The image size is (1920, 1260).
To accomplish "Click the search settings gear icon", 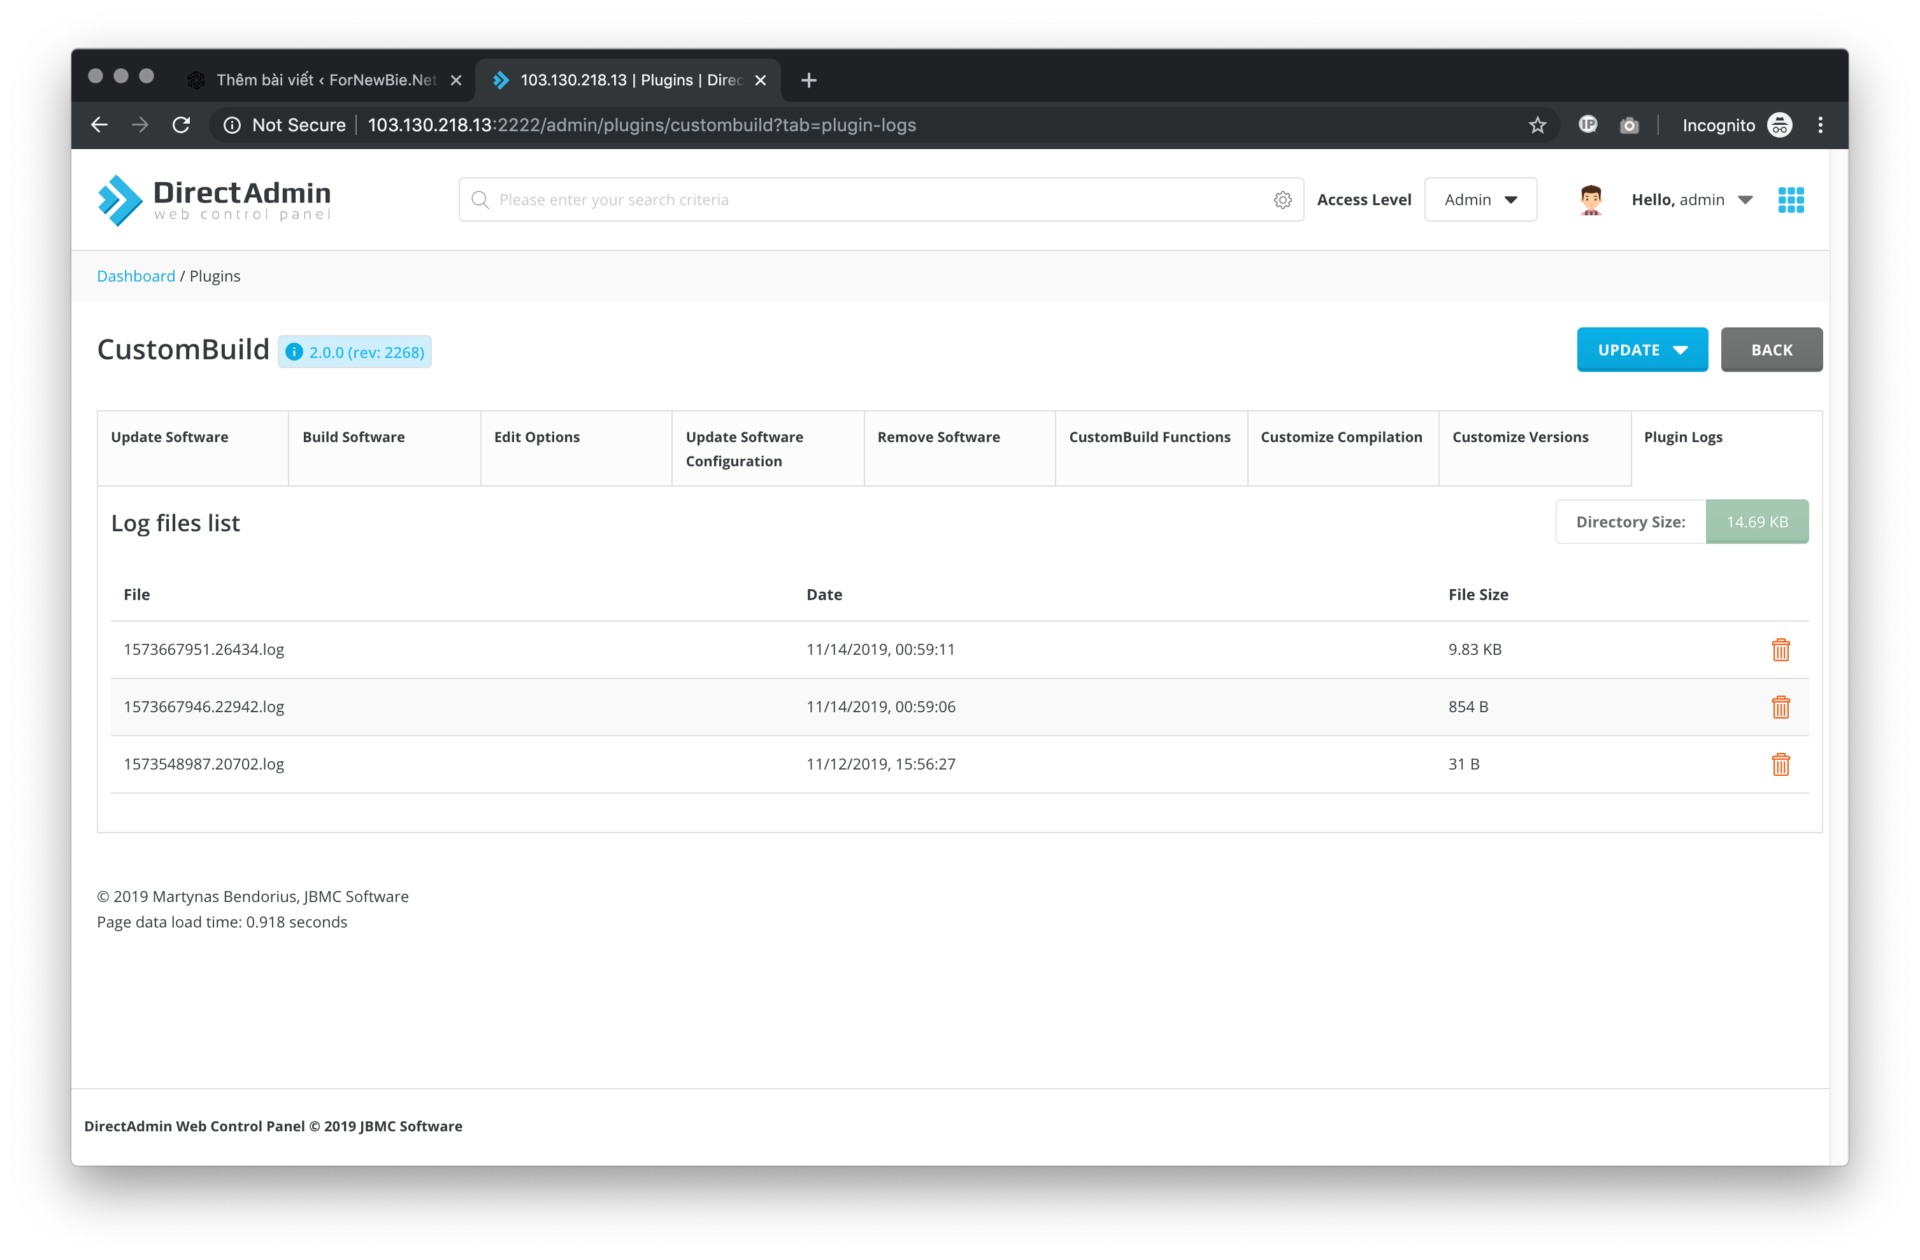I will point(1282,200).
